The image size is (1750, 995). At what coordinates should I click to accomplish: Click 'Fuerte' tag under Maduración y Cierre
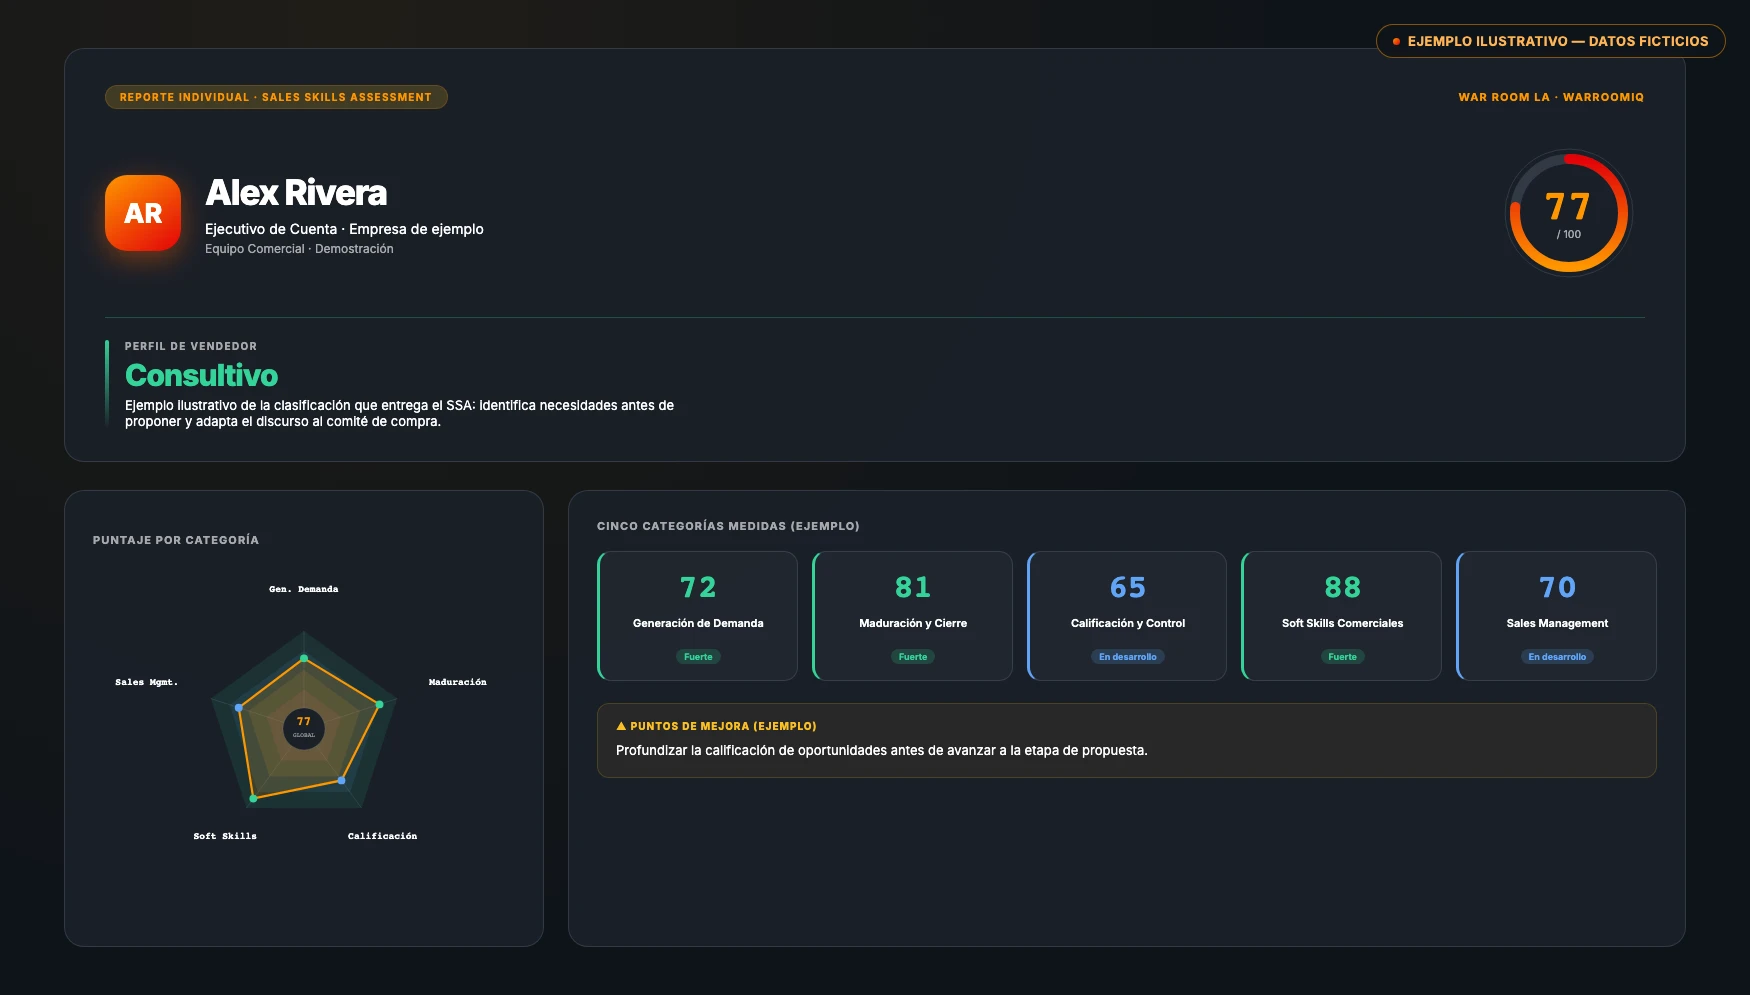click(x=913, y=657)
